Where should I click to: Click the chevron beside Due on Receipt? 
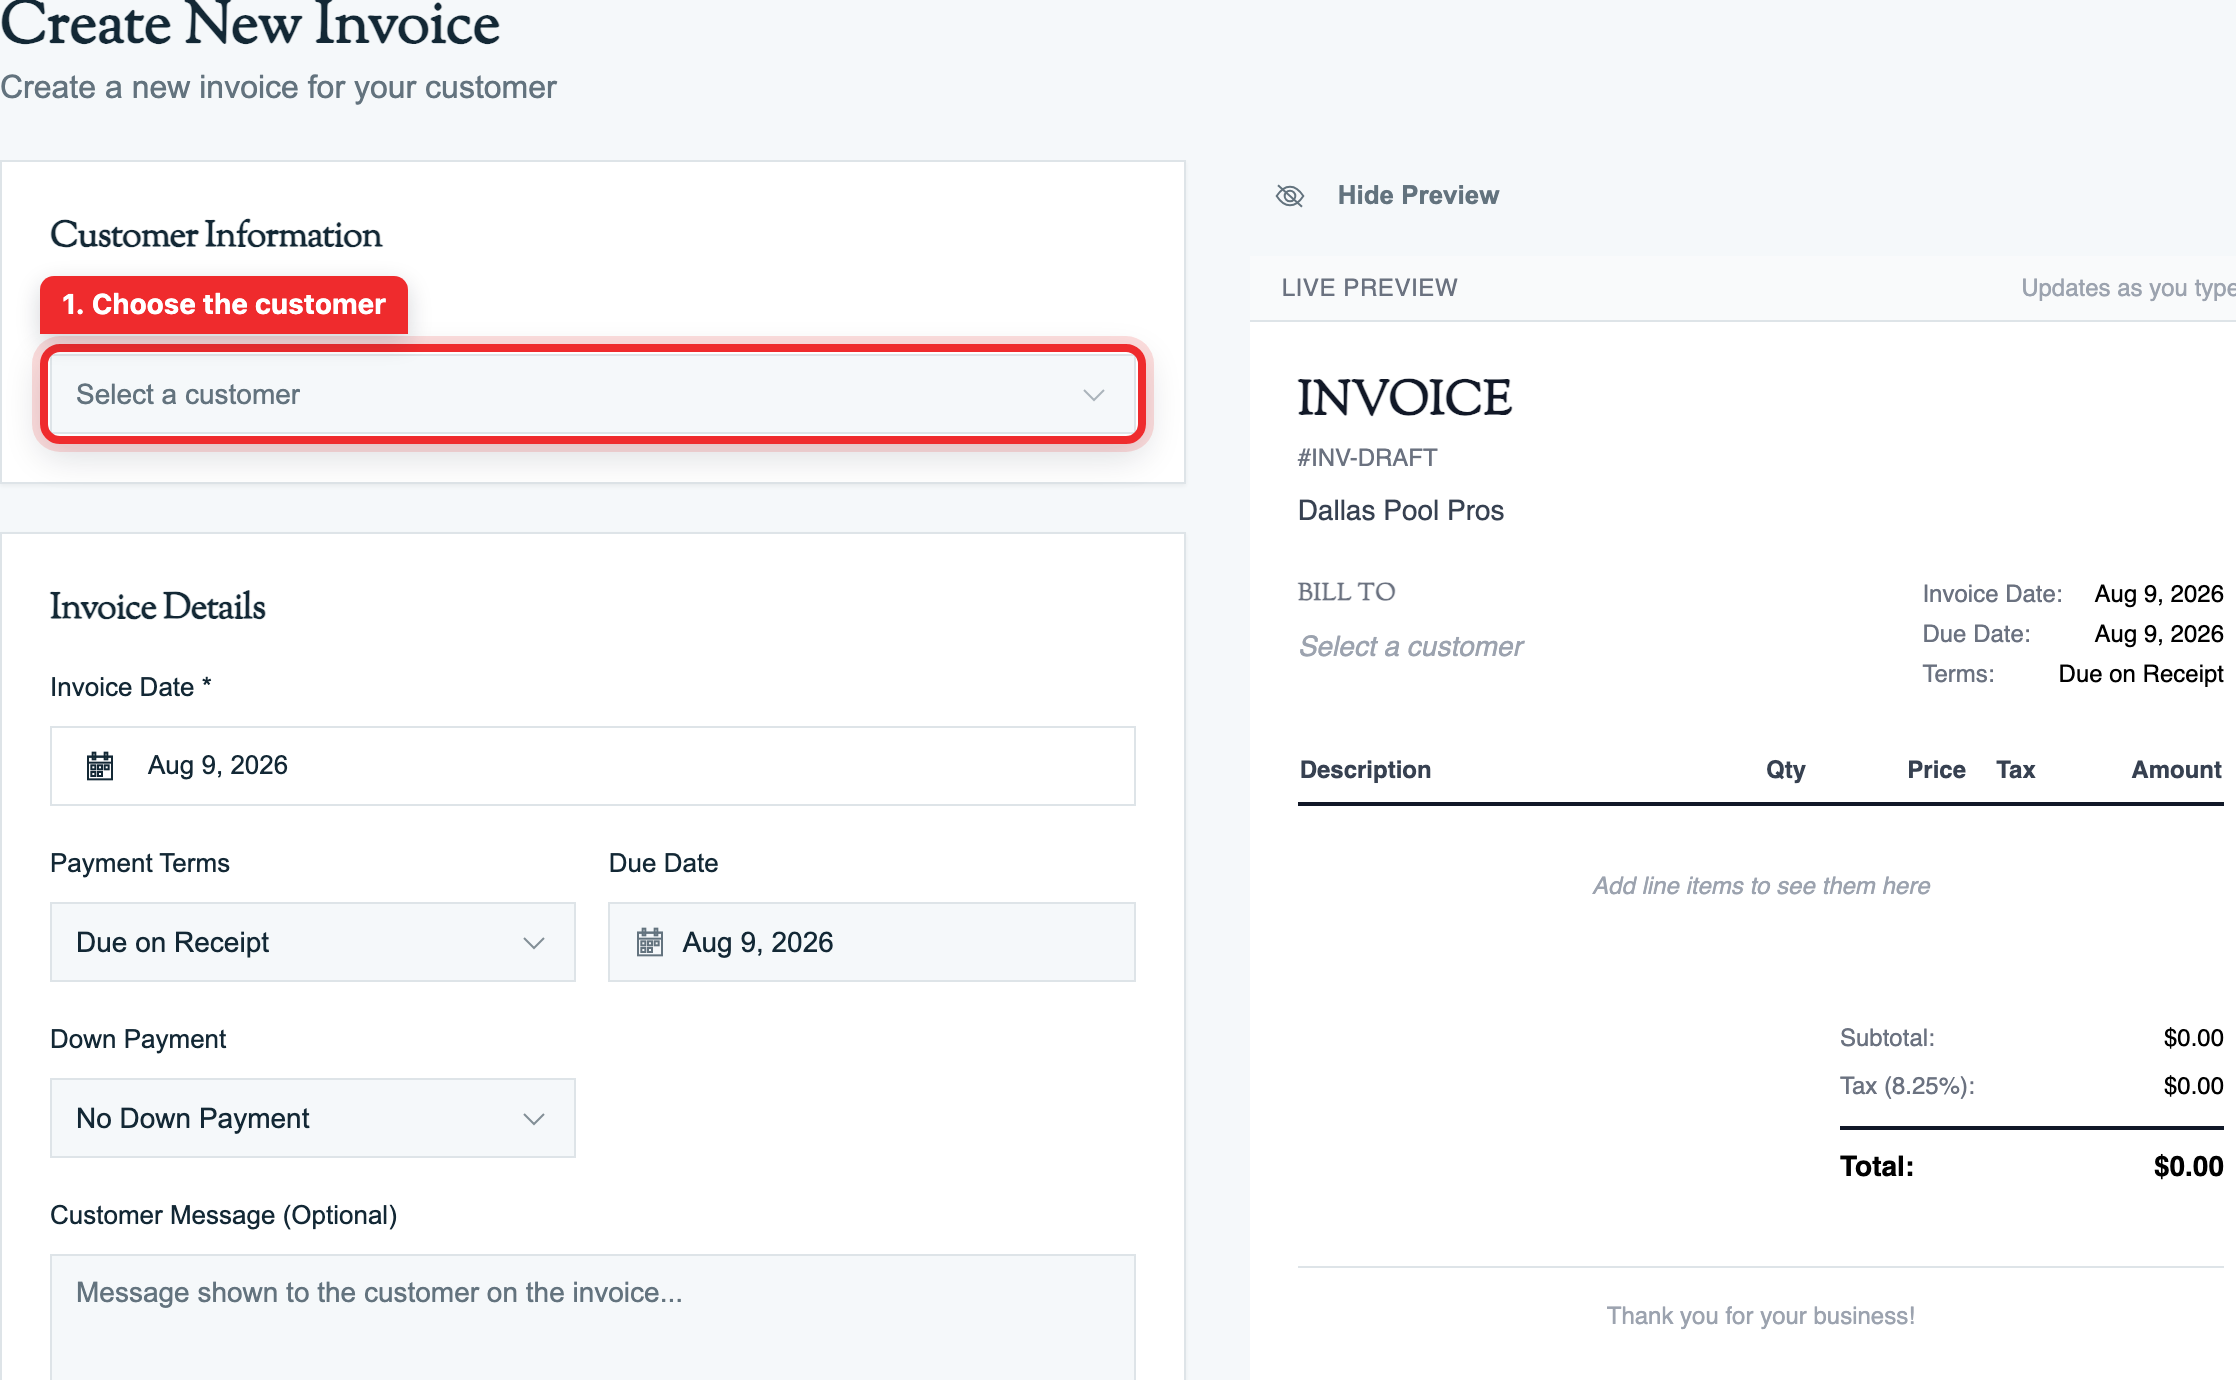coord(534,943)
